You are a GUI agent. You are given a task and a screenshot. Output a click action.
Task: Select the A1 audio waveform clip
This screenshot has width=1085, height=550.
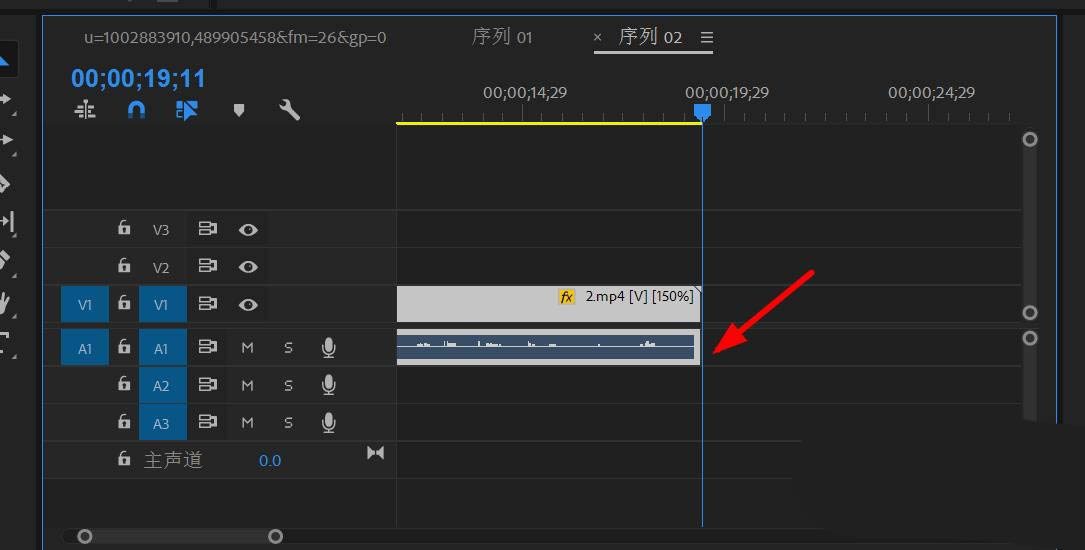549,347
